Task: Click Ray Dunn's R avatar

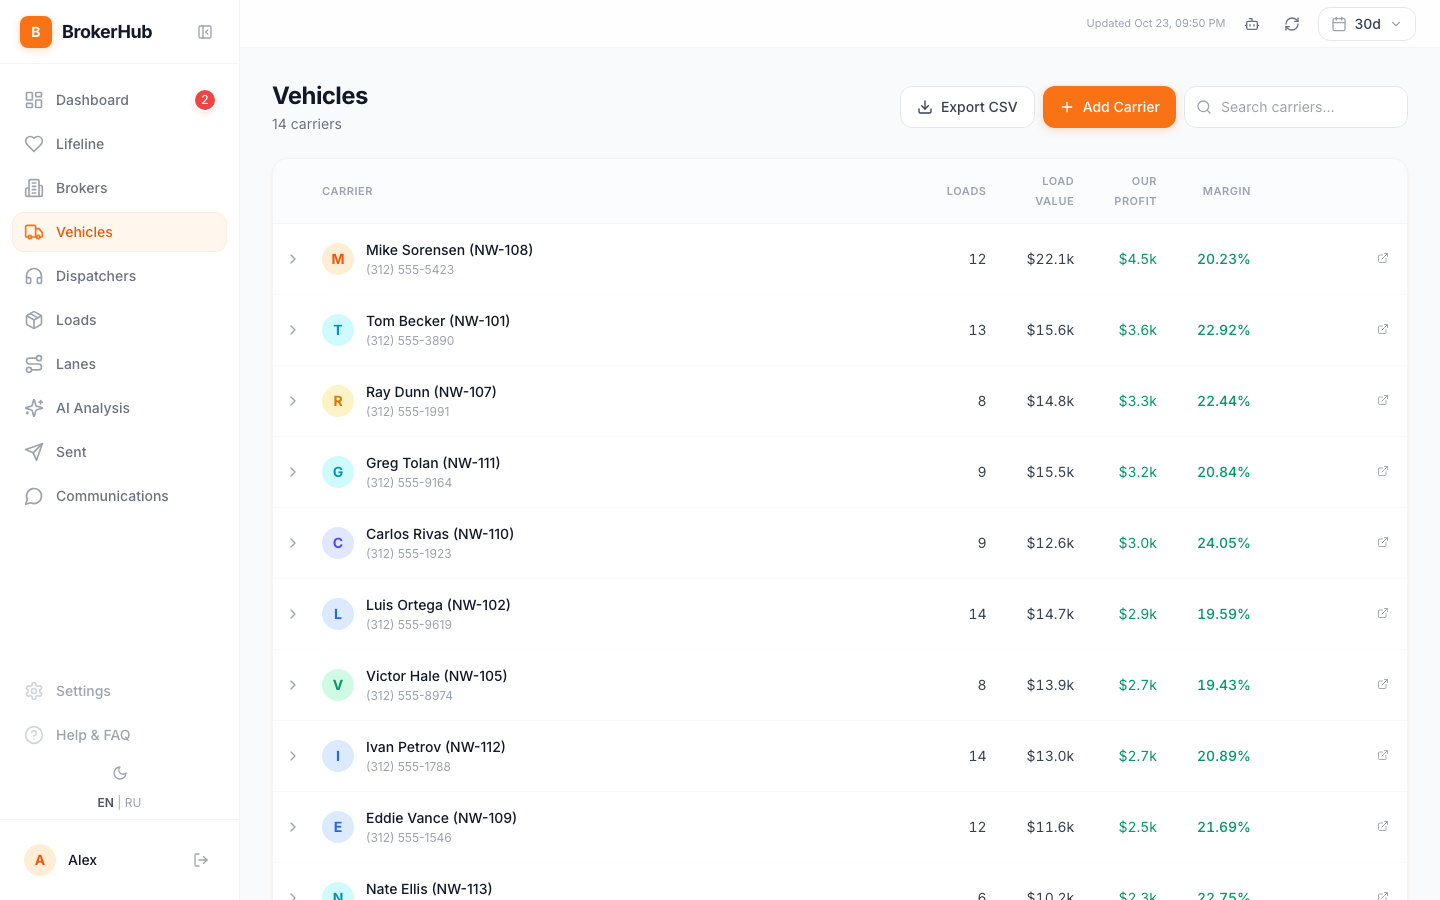Action: [338, 401]
